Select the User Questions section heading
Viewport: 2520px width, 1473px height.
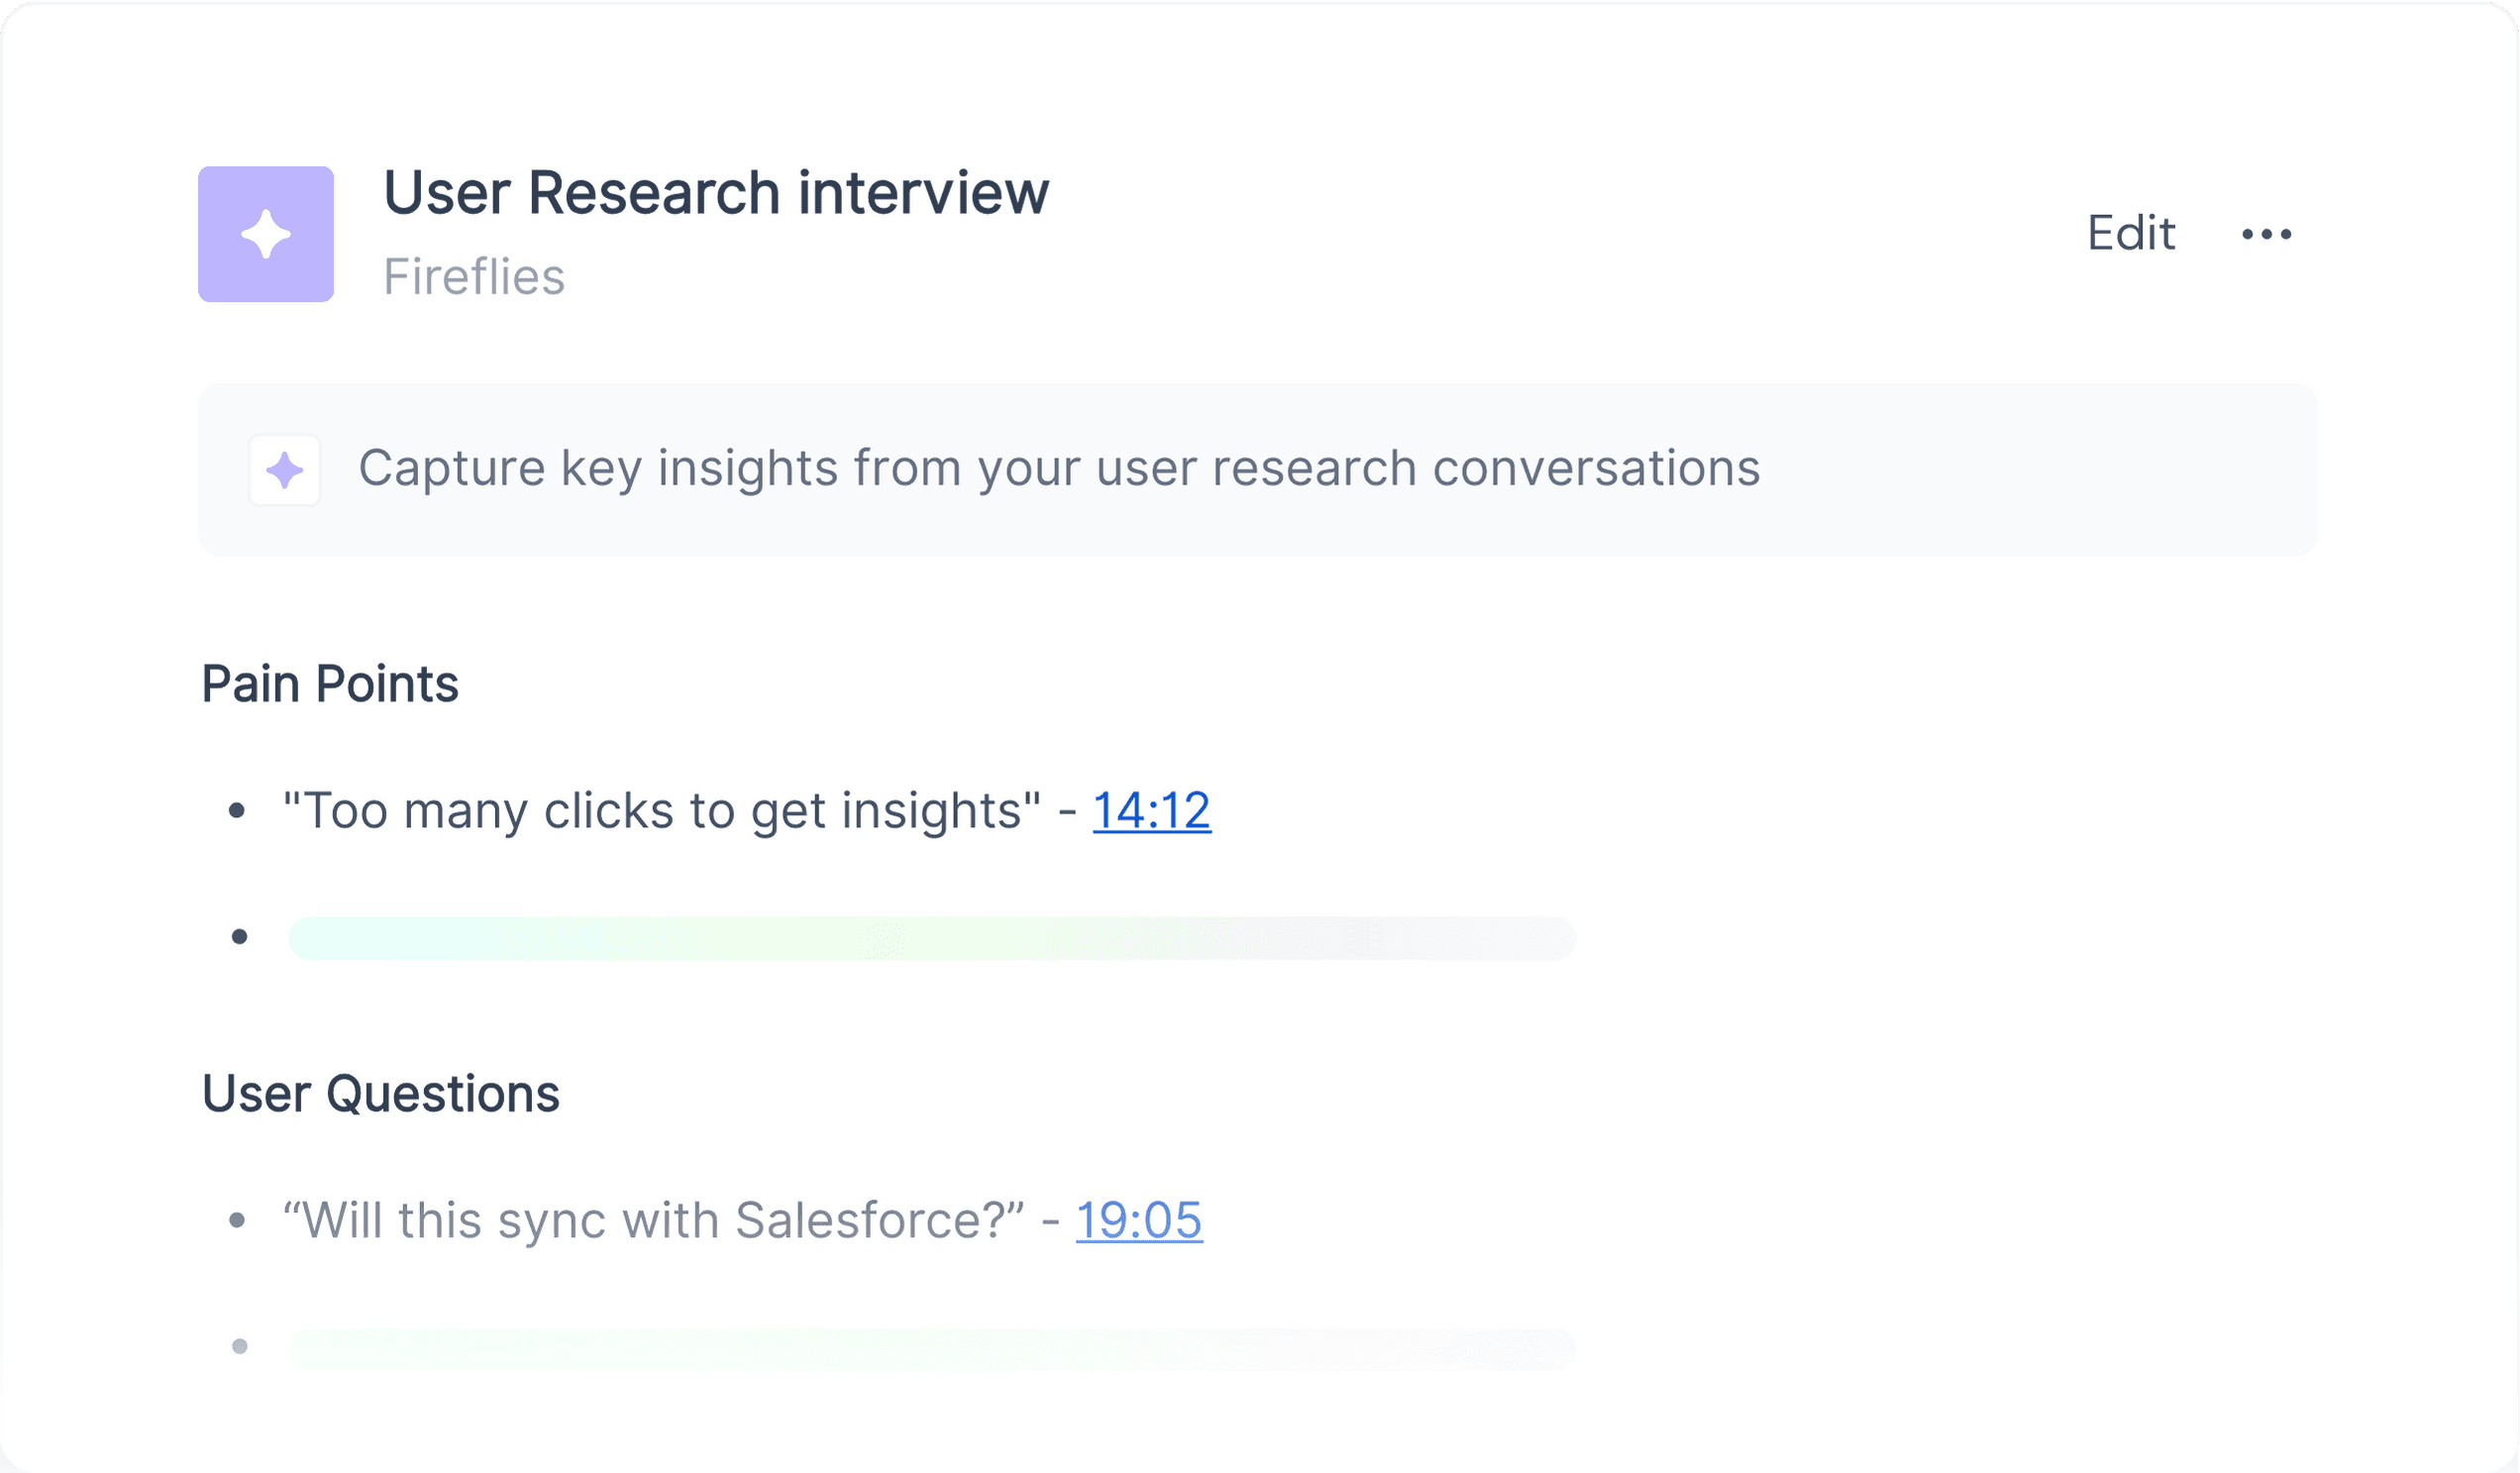click(x=380, y=1094)
